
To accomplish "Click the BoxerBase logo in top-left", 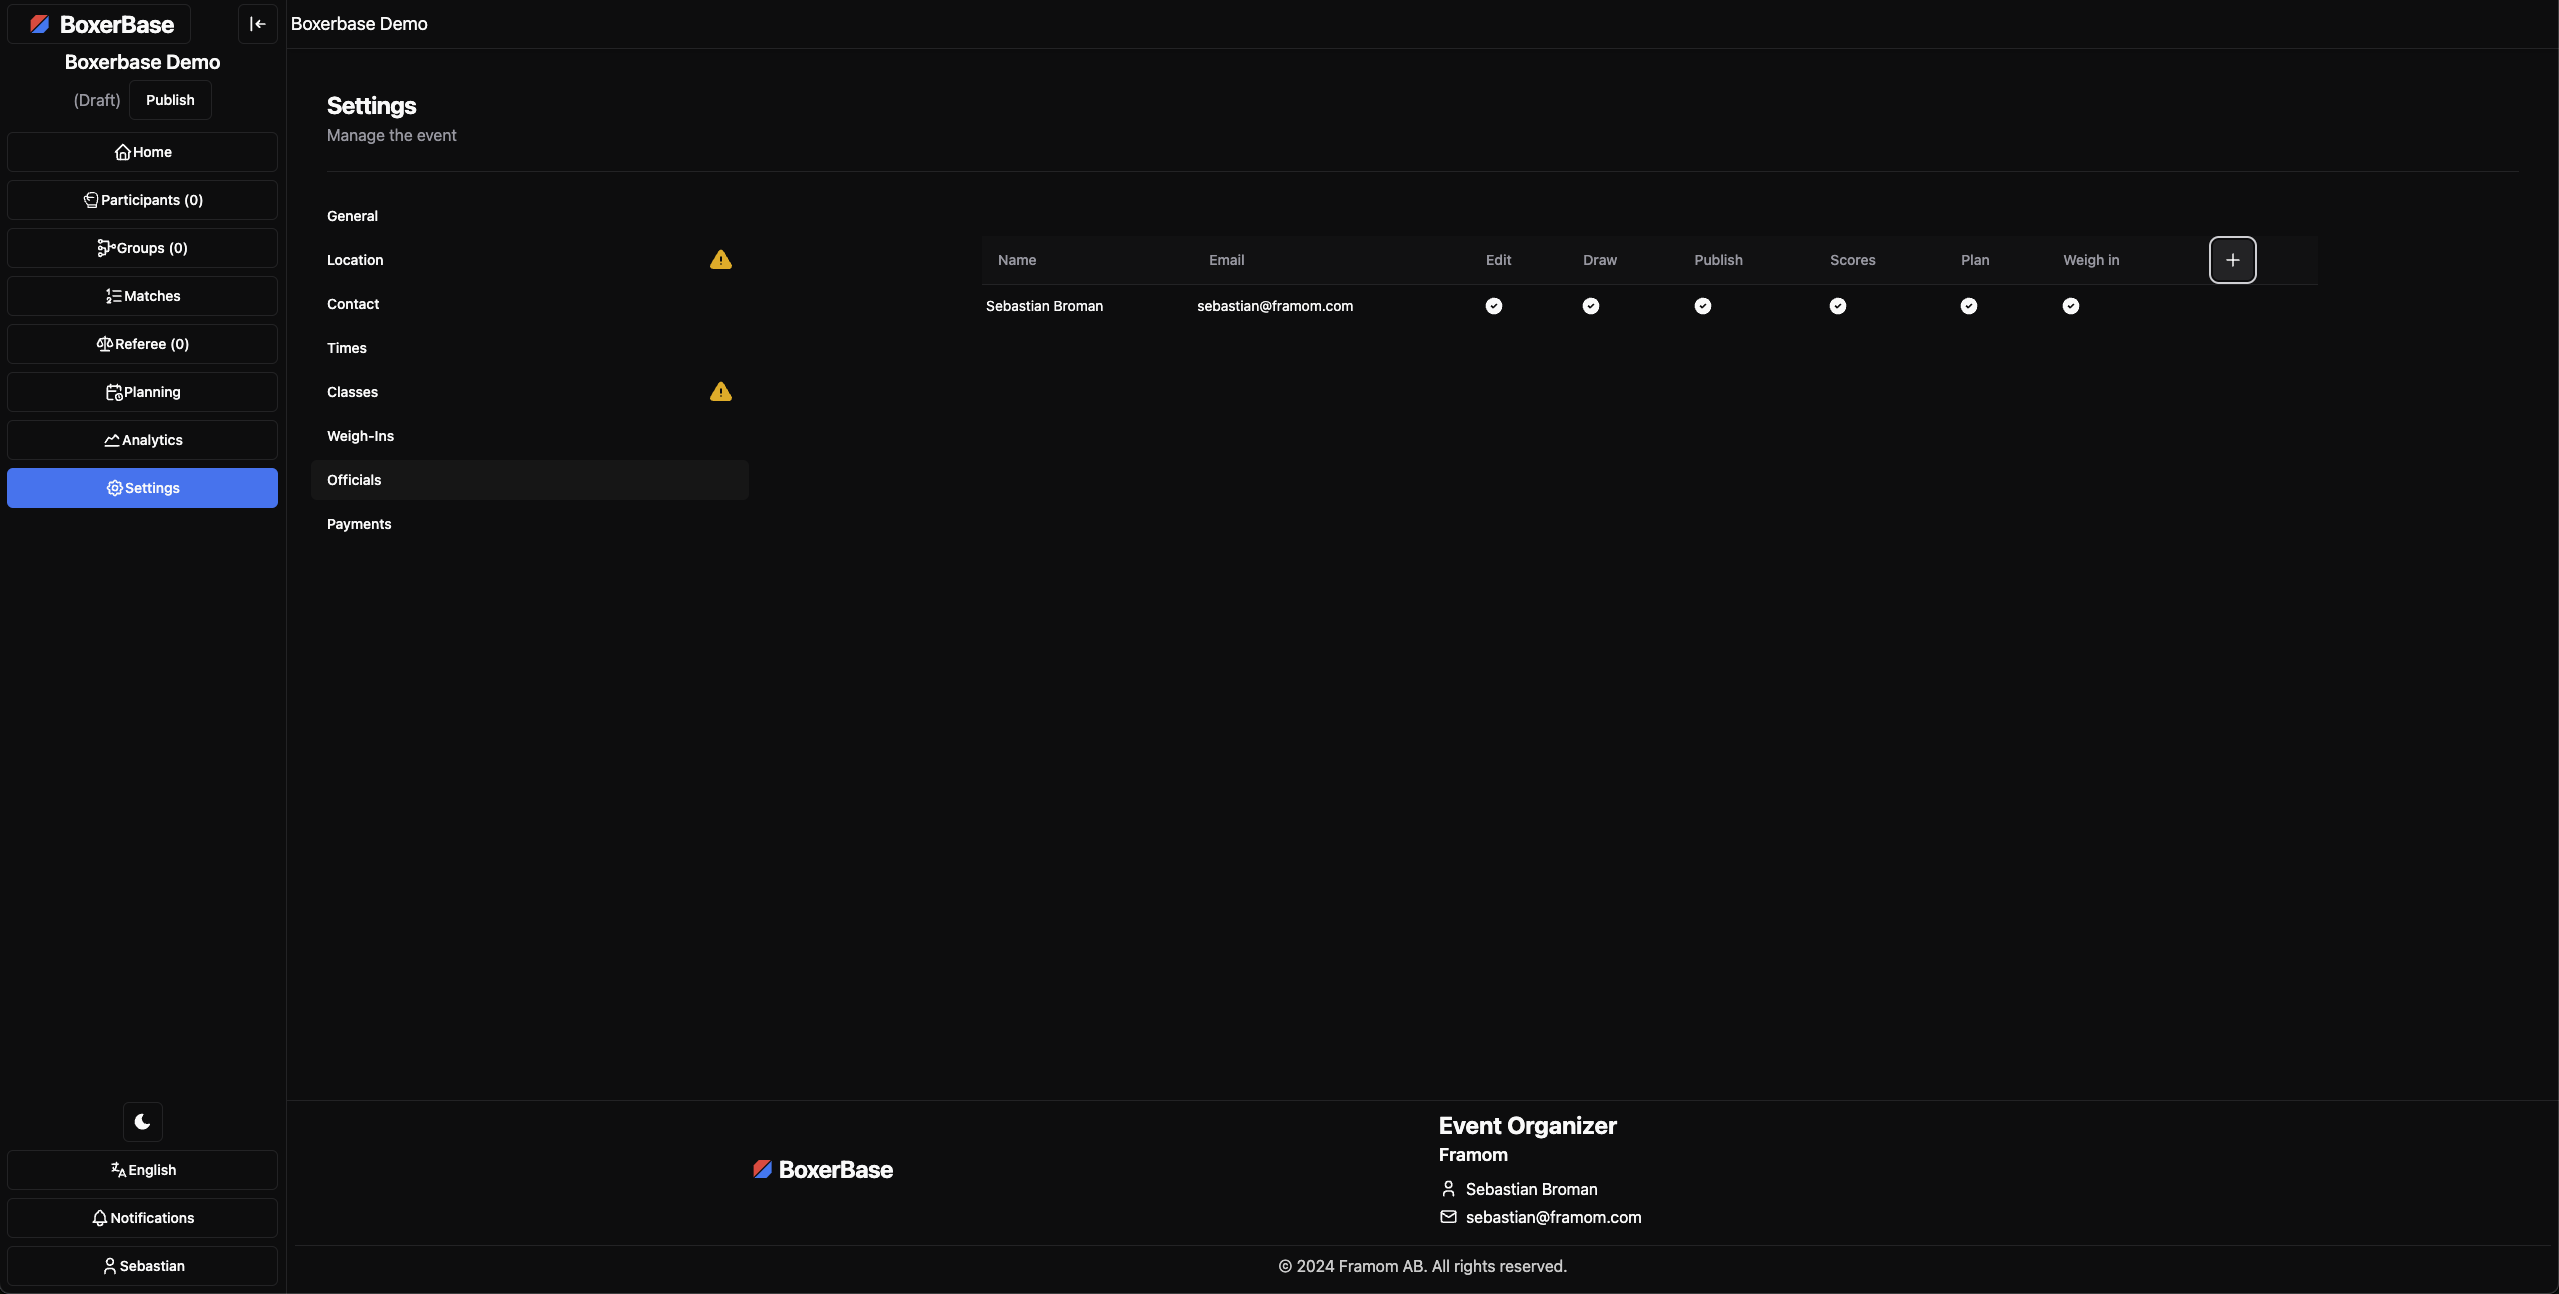I will [100, 24].
